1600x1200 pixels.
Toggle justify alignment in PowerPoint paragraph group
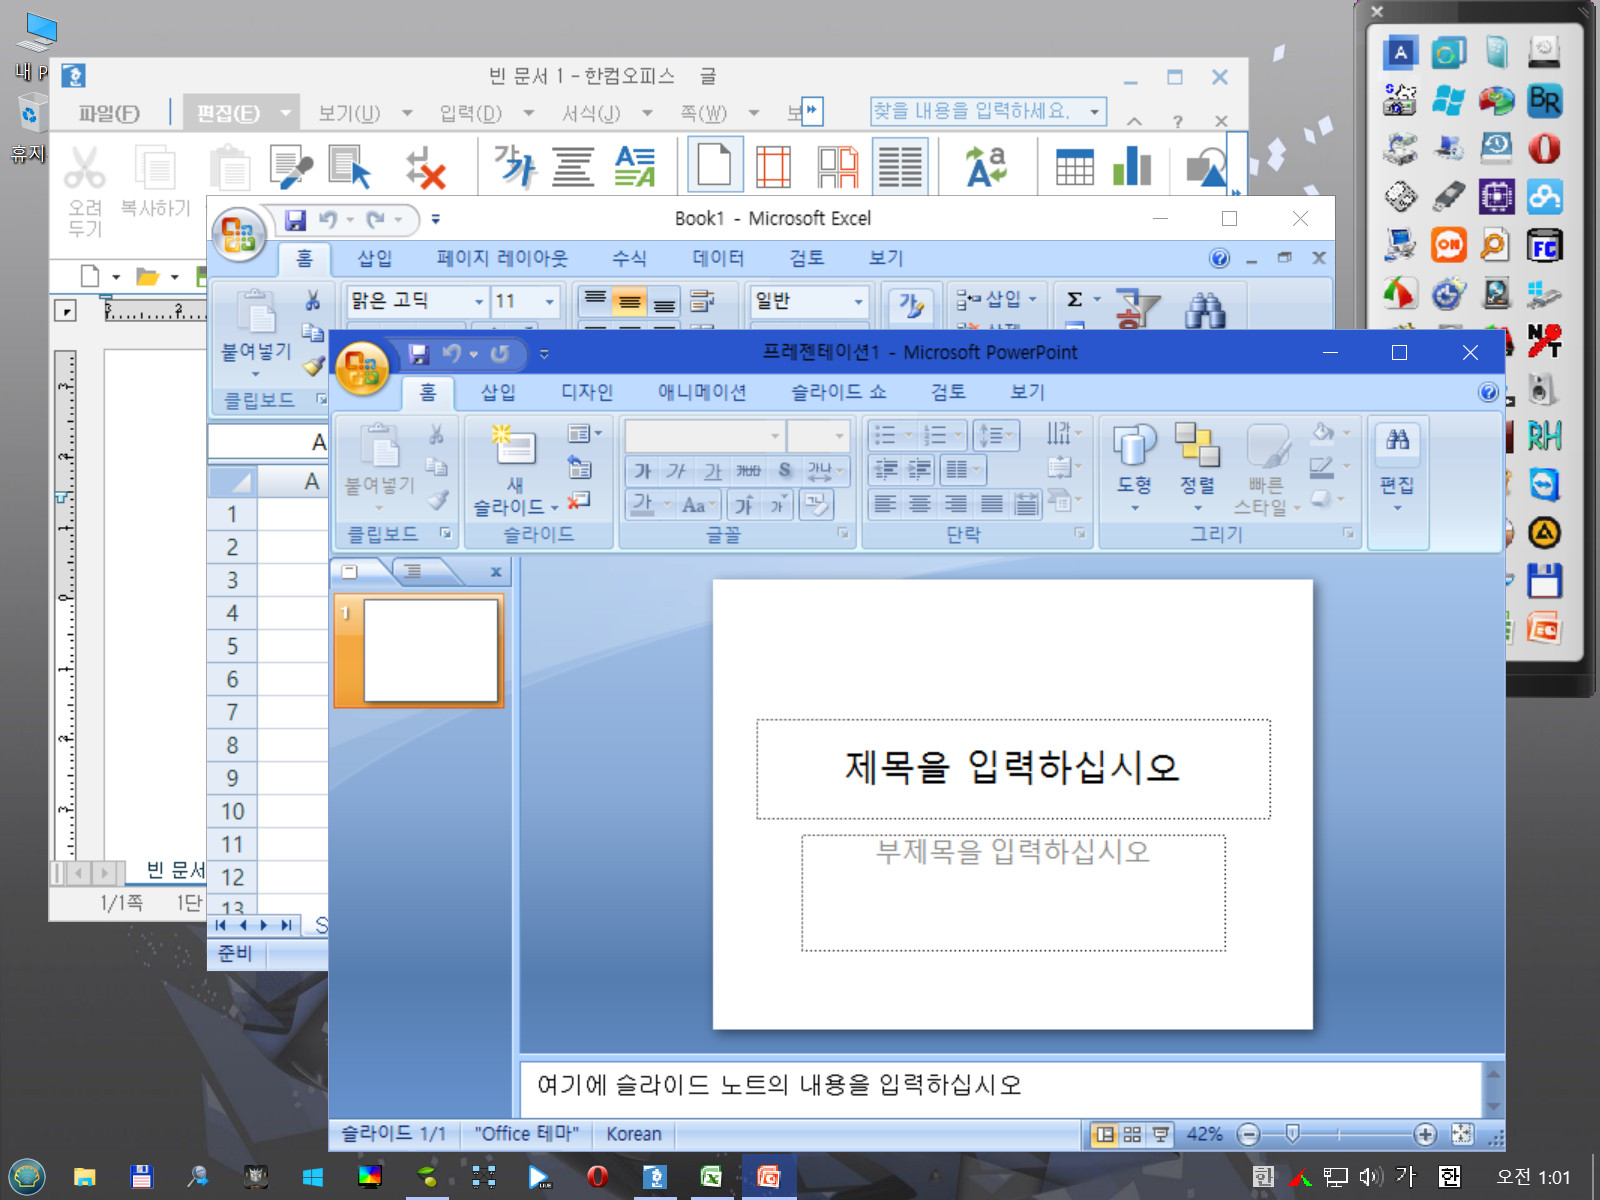[x=992, y=504]
